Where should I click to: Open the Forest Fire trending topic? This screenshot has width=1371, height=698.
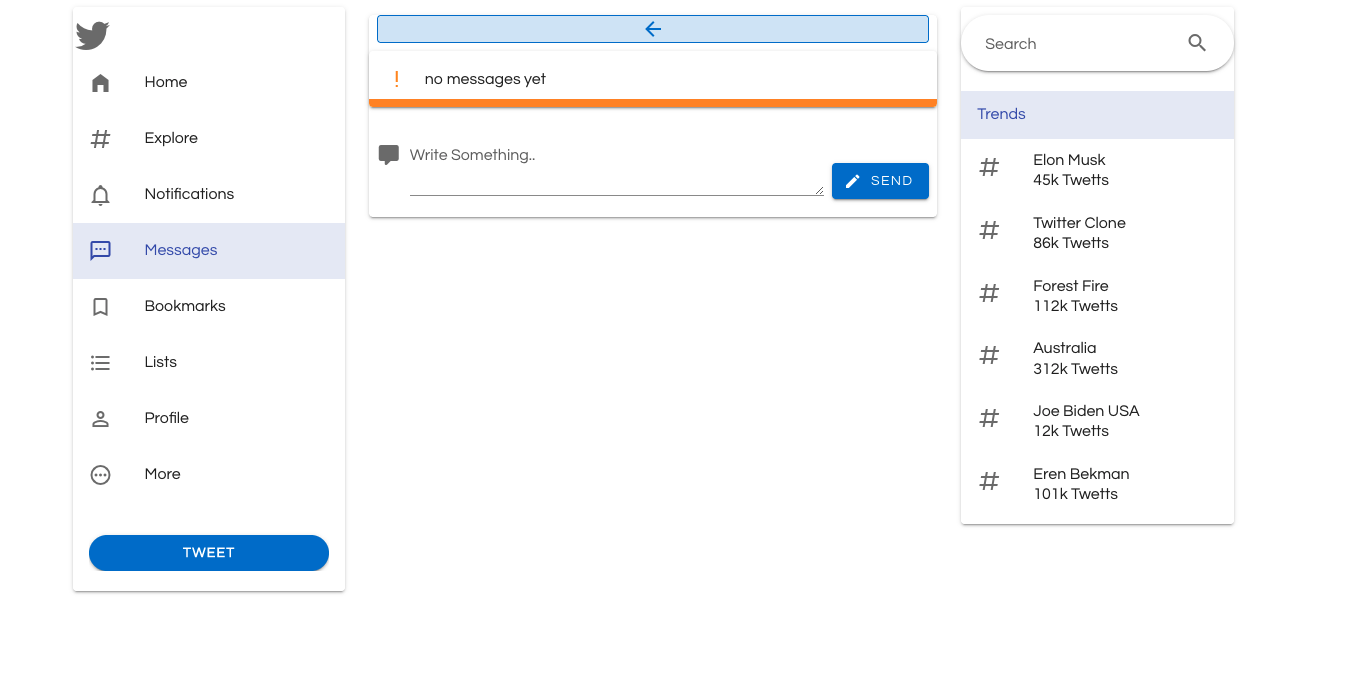(x=1071, y=295)
